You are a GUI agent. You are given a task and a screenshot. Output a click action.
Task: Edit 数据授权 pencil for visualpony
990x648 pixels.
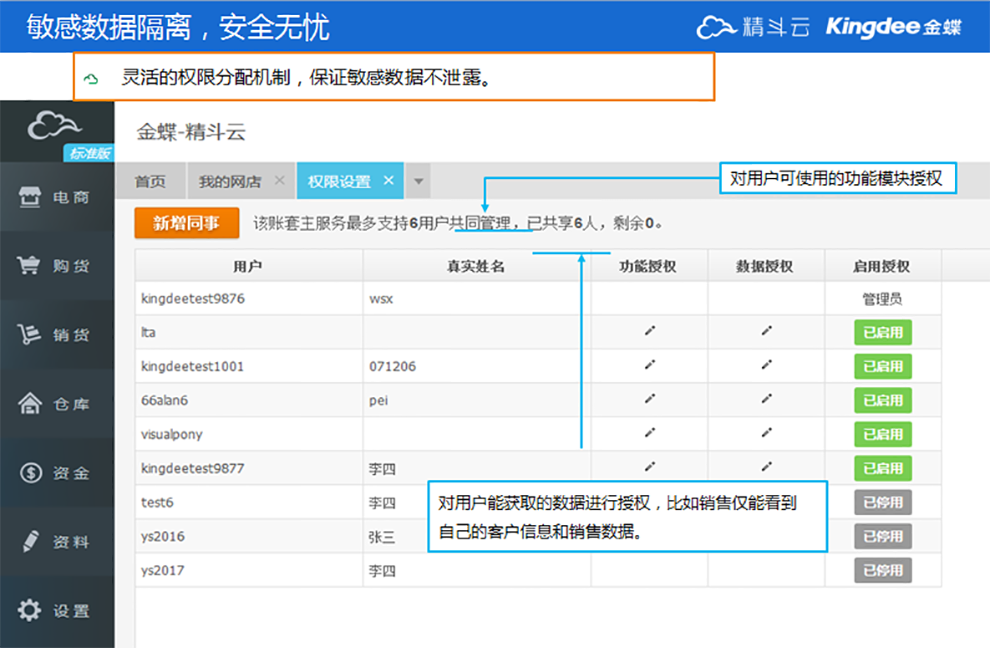click(766, 433)
